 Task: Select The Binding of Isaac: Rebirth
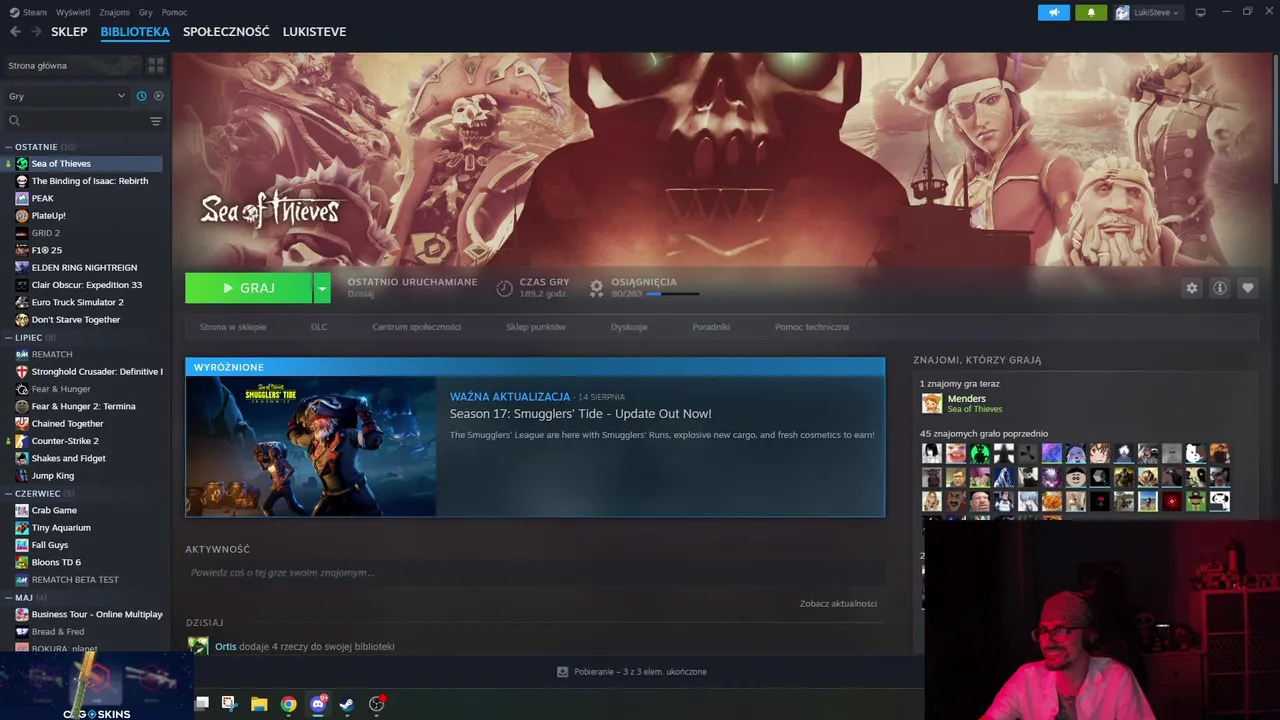pyautogui.click(x=89, y=181)
